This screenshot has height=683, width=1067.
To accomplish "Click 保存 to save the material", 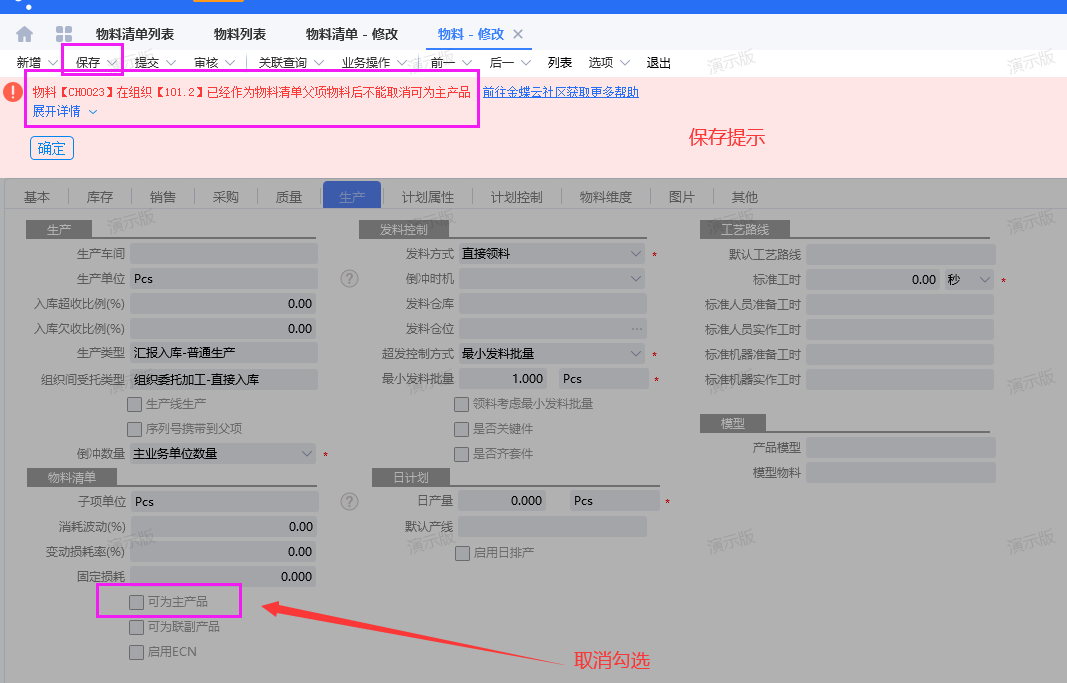I will click(88, 63).
